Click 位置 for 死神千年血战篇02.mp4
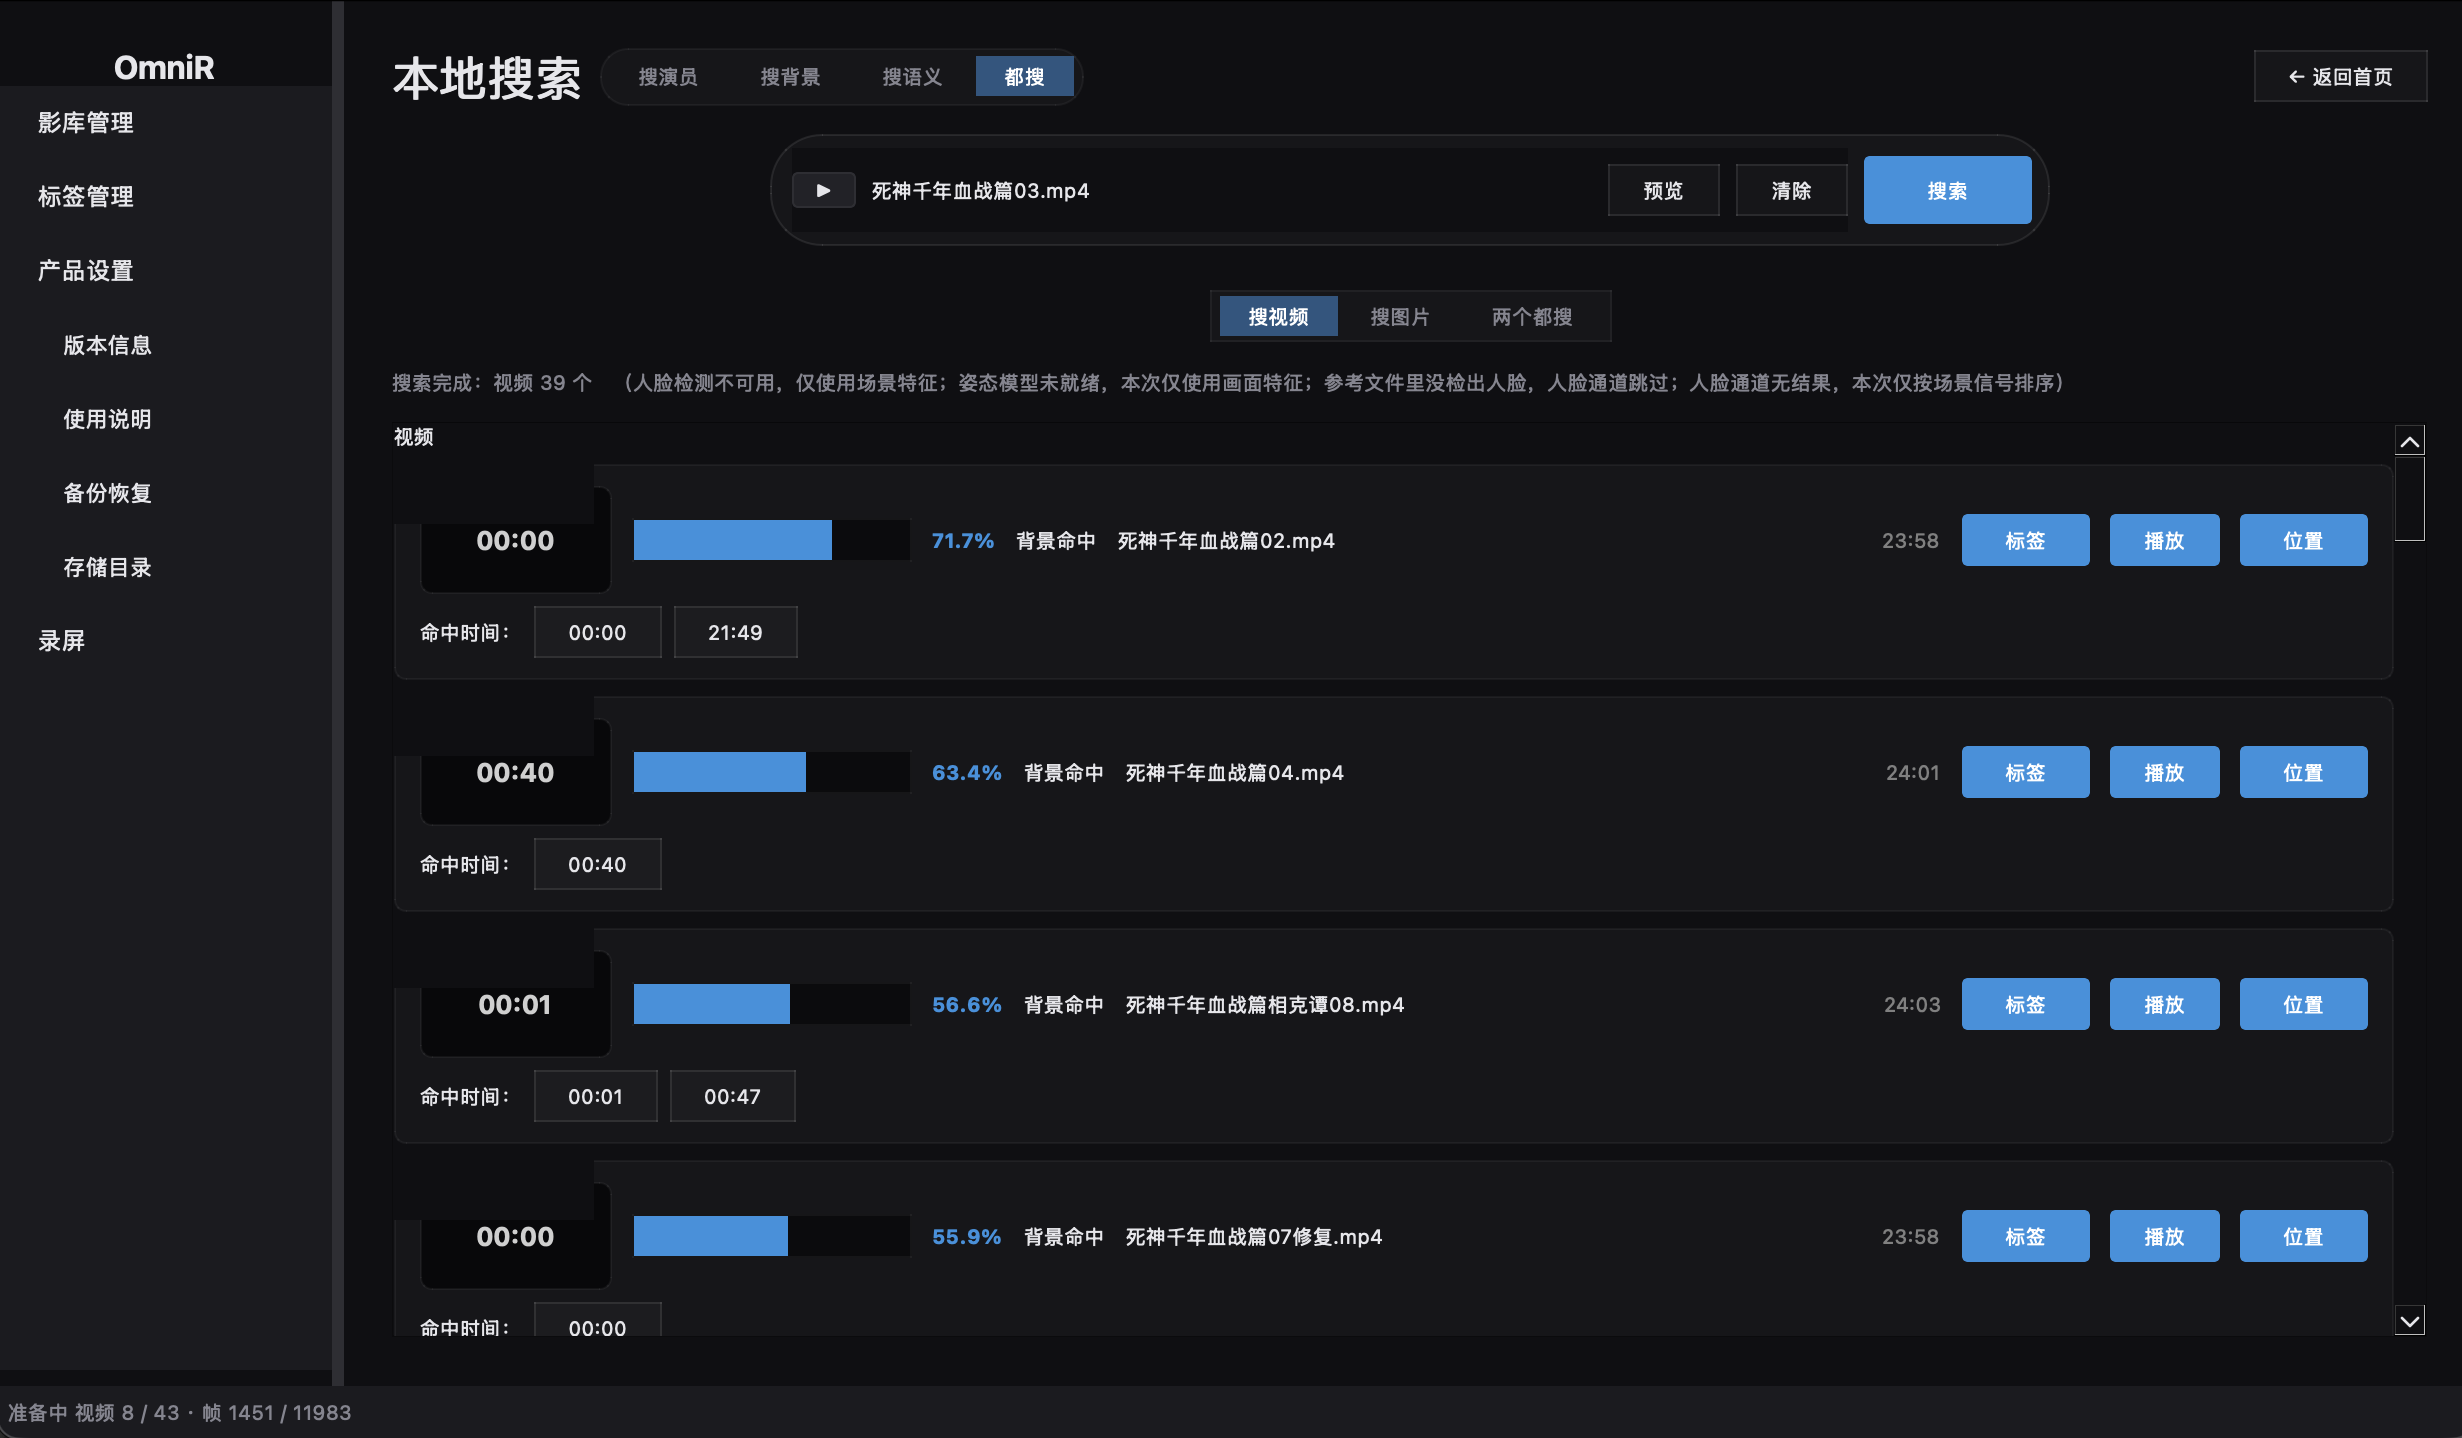2462x1438 pixels. coord(2303,540)
